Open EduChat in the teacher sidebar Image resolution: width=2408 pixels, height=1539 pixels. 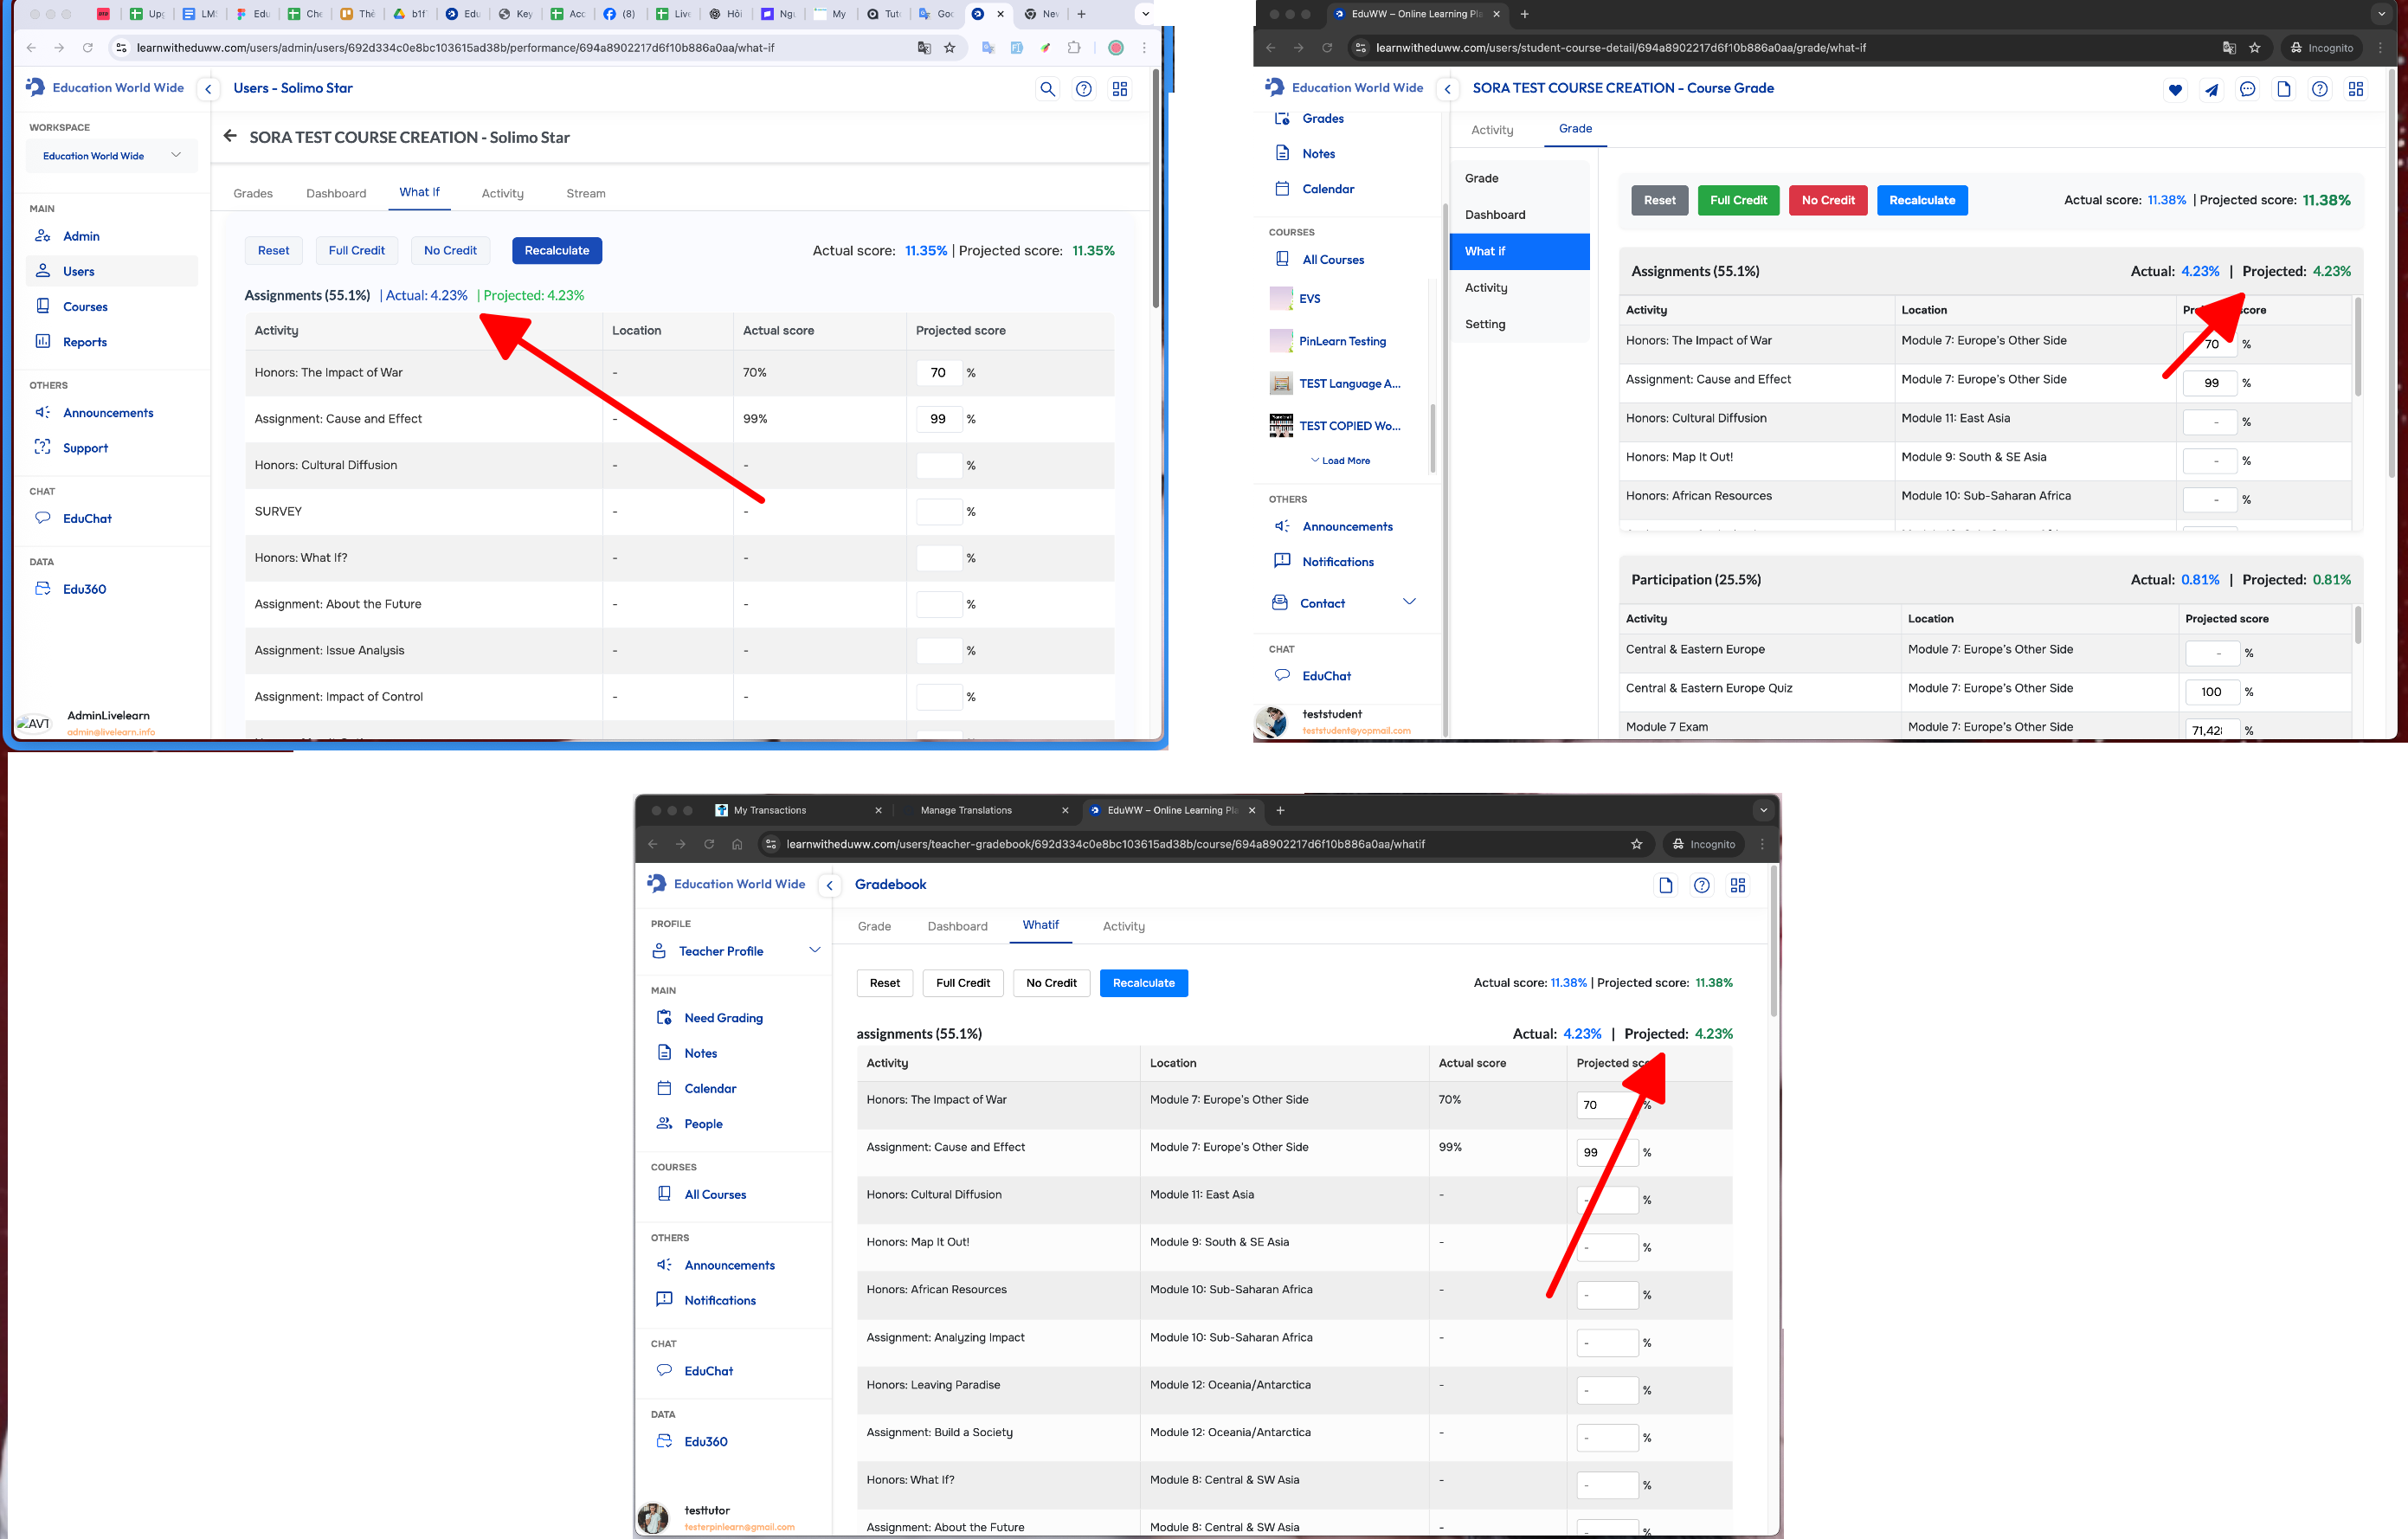tap(708, 1371)
